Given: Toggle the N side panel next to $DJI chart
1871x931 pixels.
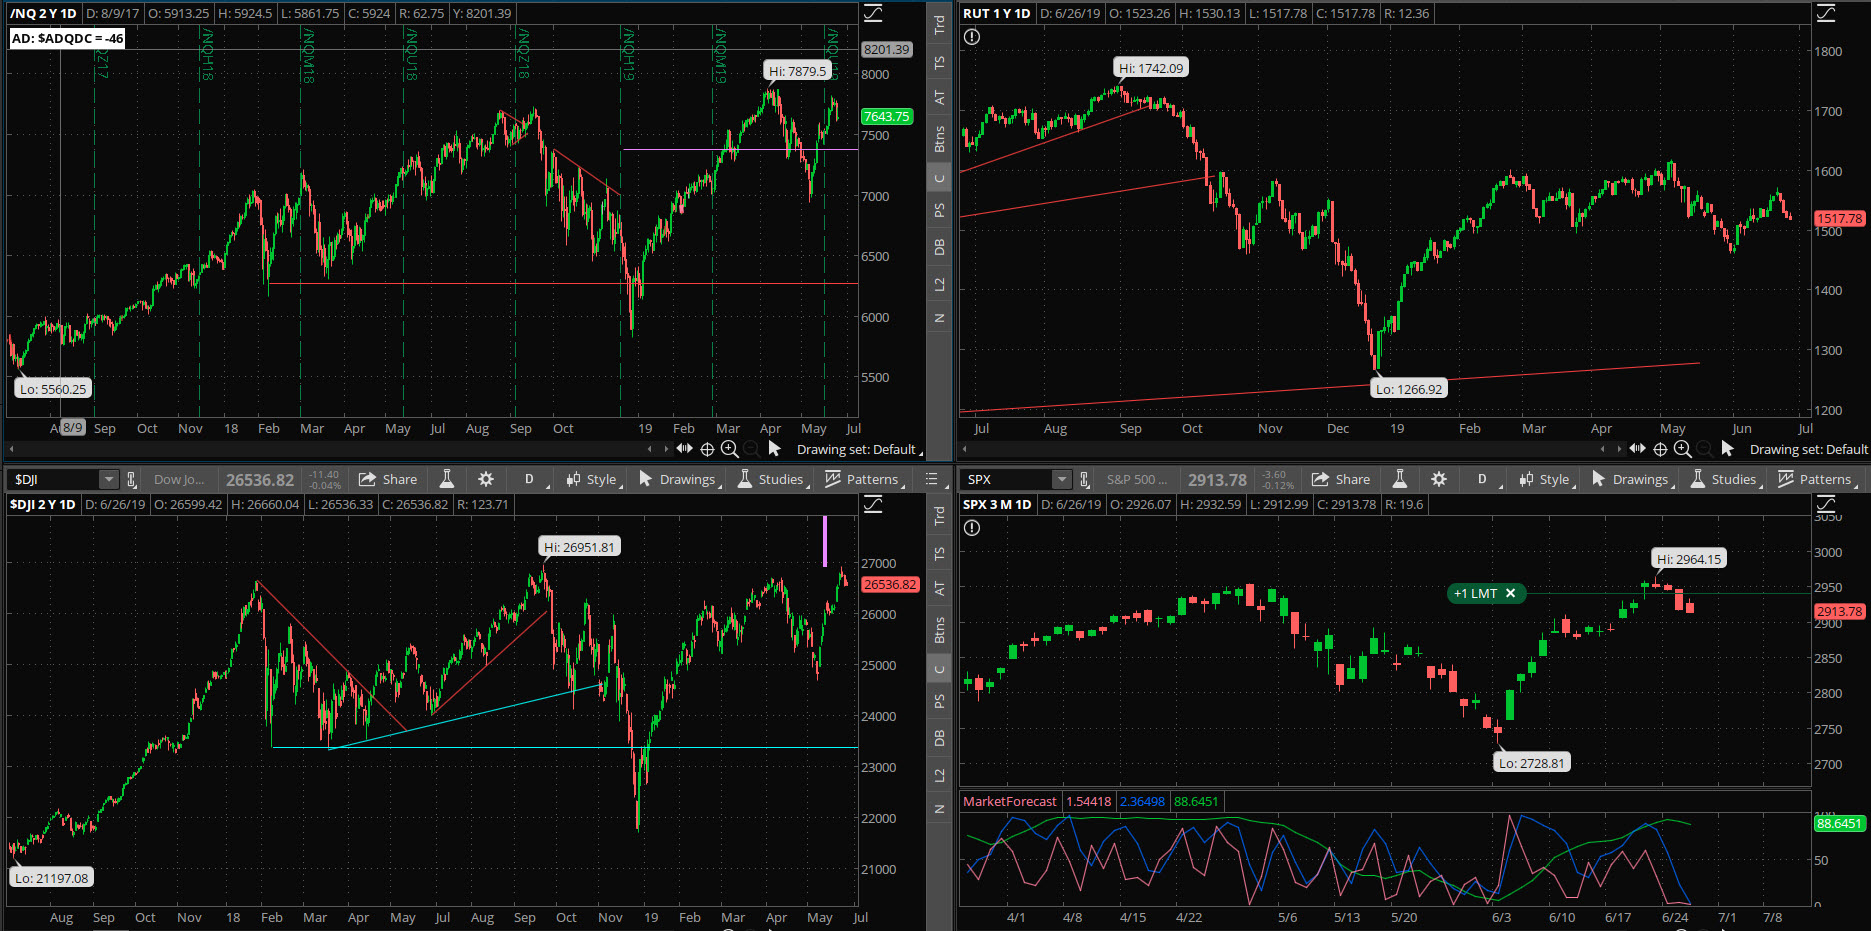Looking at the screenshot, I should tap(939, 809).
